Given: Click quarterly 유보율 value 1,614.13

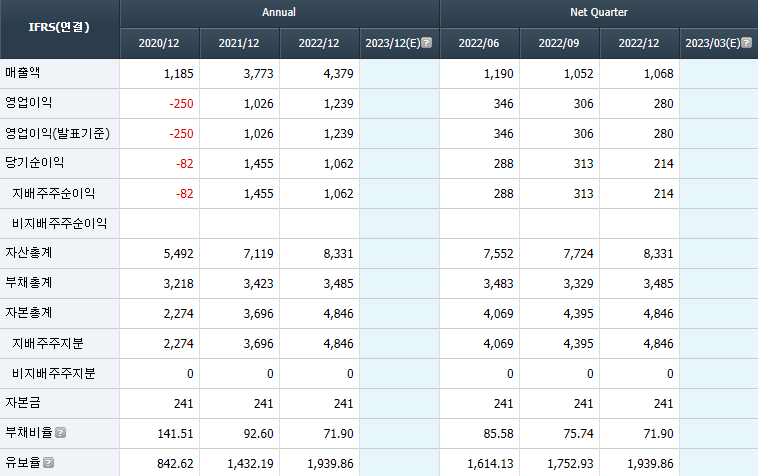Looking at the screenshot, I should [x=490, y=463].
